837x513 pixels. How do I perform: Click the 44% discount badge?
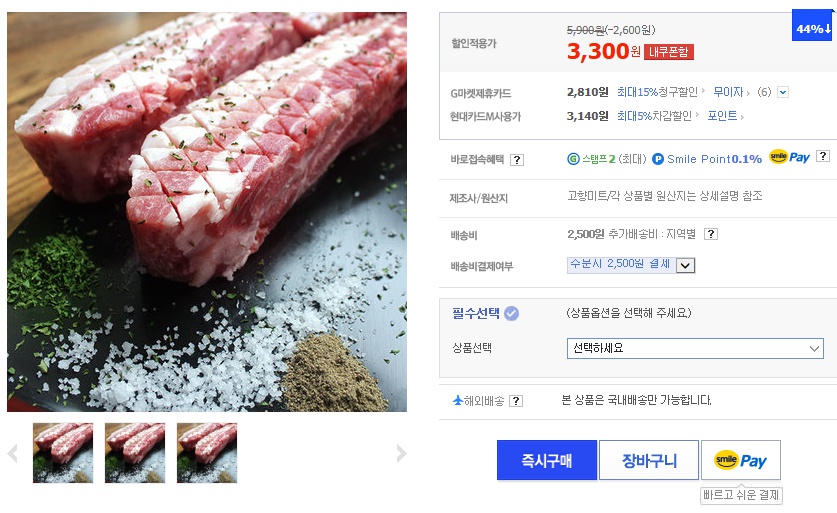coord(813,29)
